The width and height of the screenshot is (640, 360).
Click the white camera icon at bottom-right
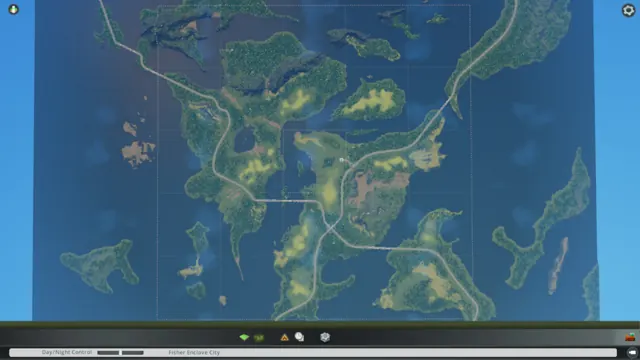pyautogui.click(x=632, y=352)
